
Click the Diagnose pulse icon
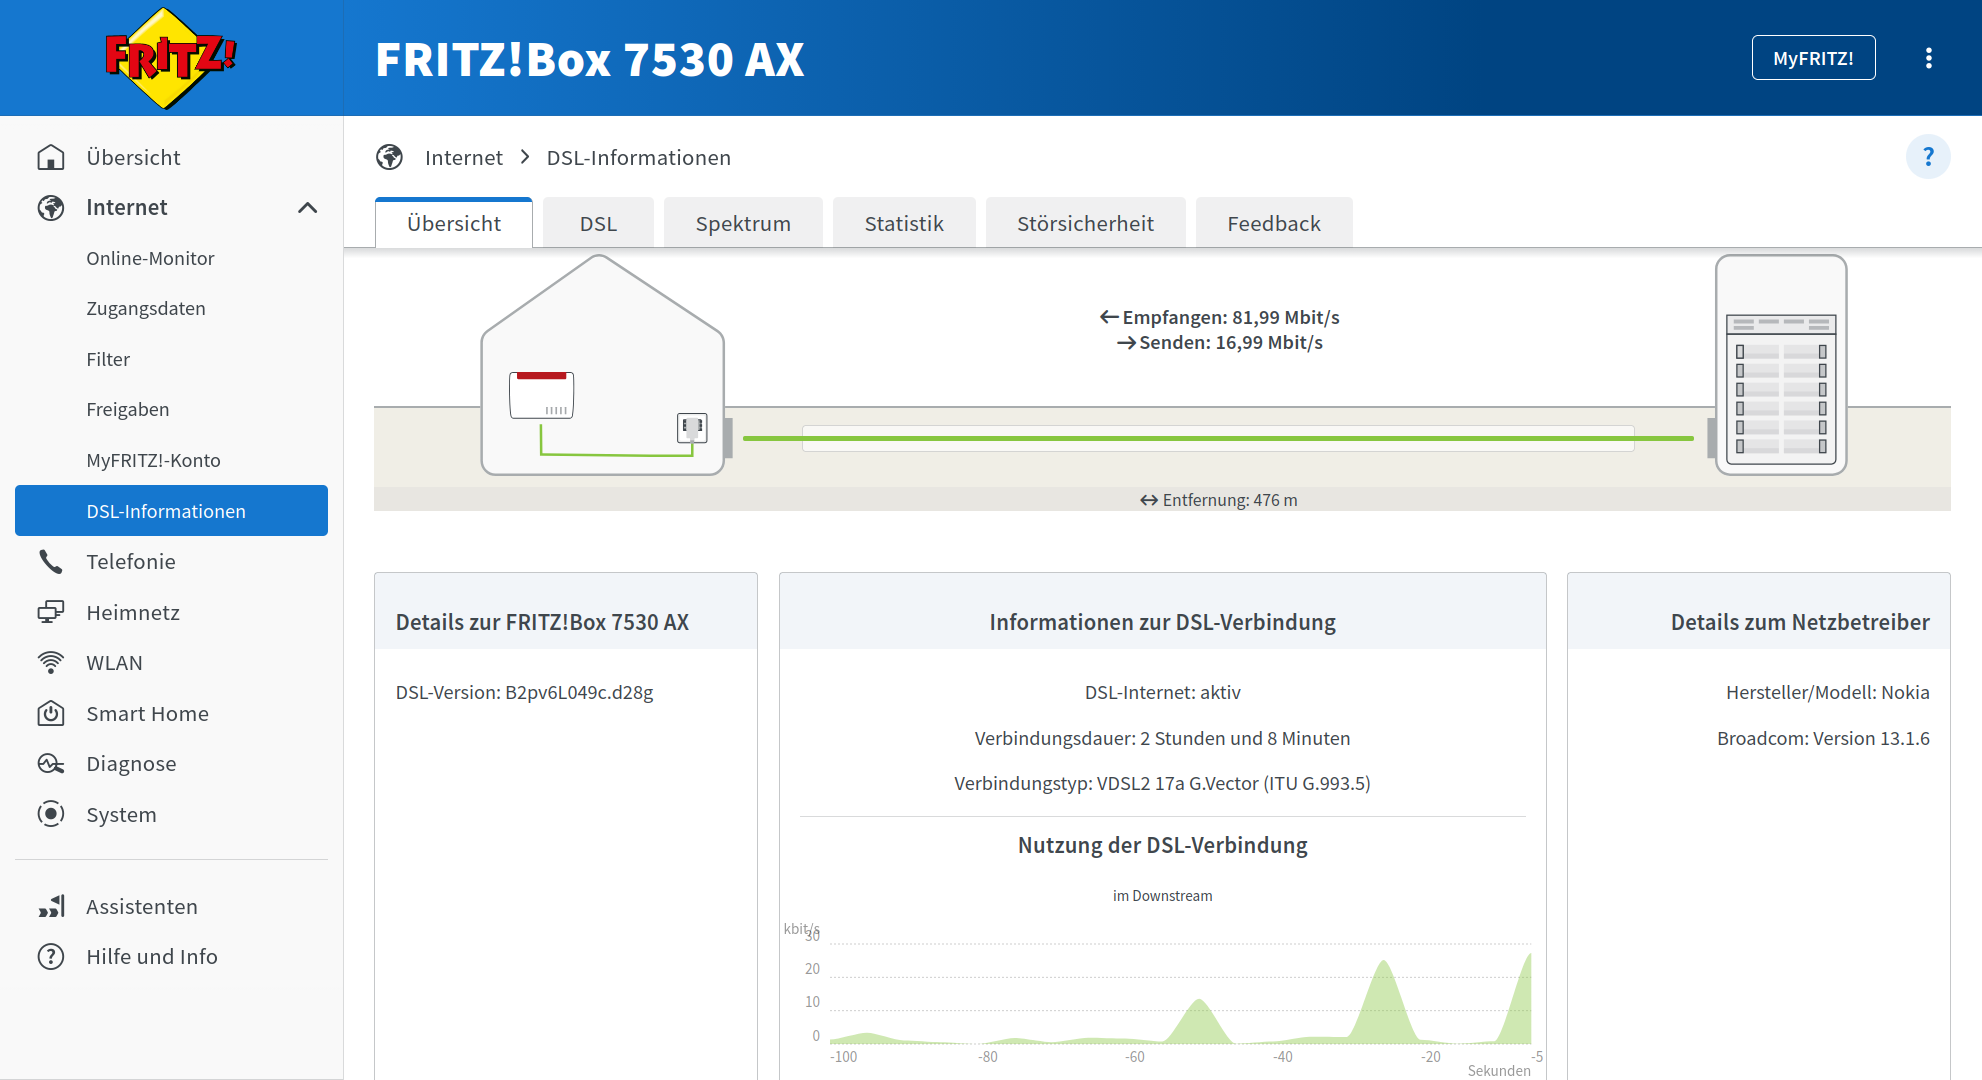pos(51,764)
